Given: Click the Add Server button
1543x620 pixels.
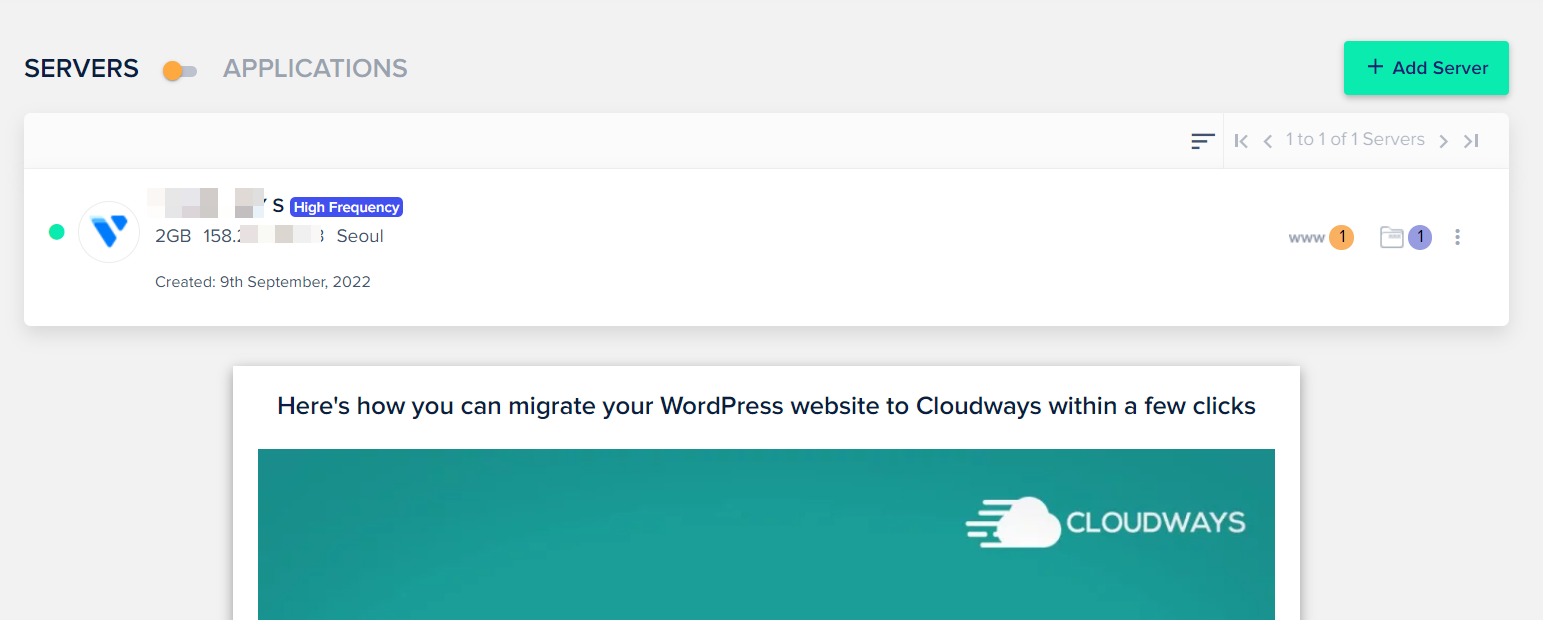Looking at the screenshot, I should (1426, 68).
